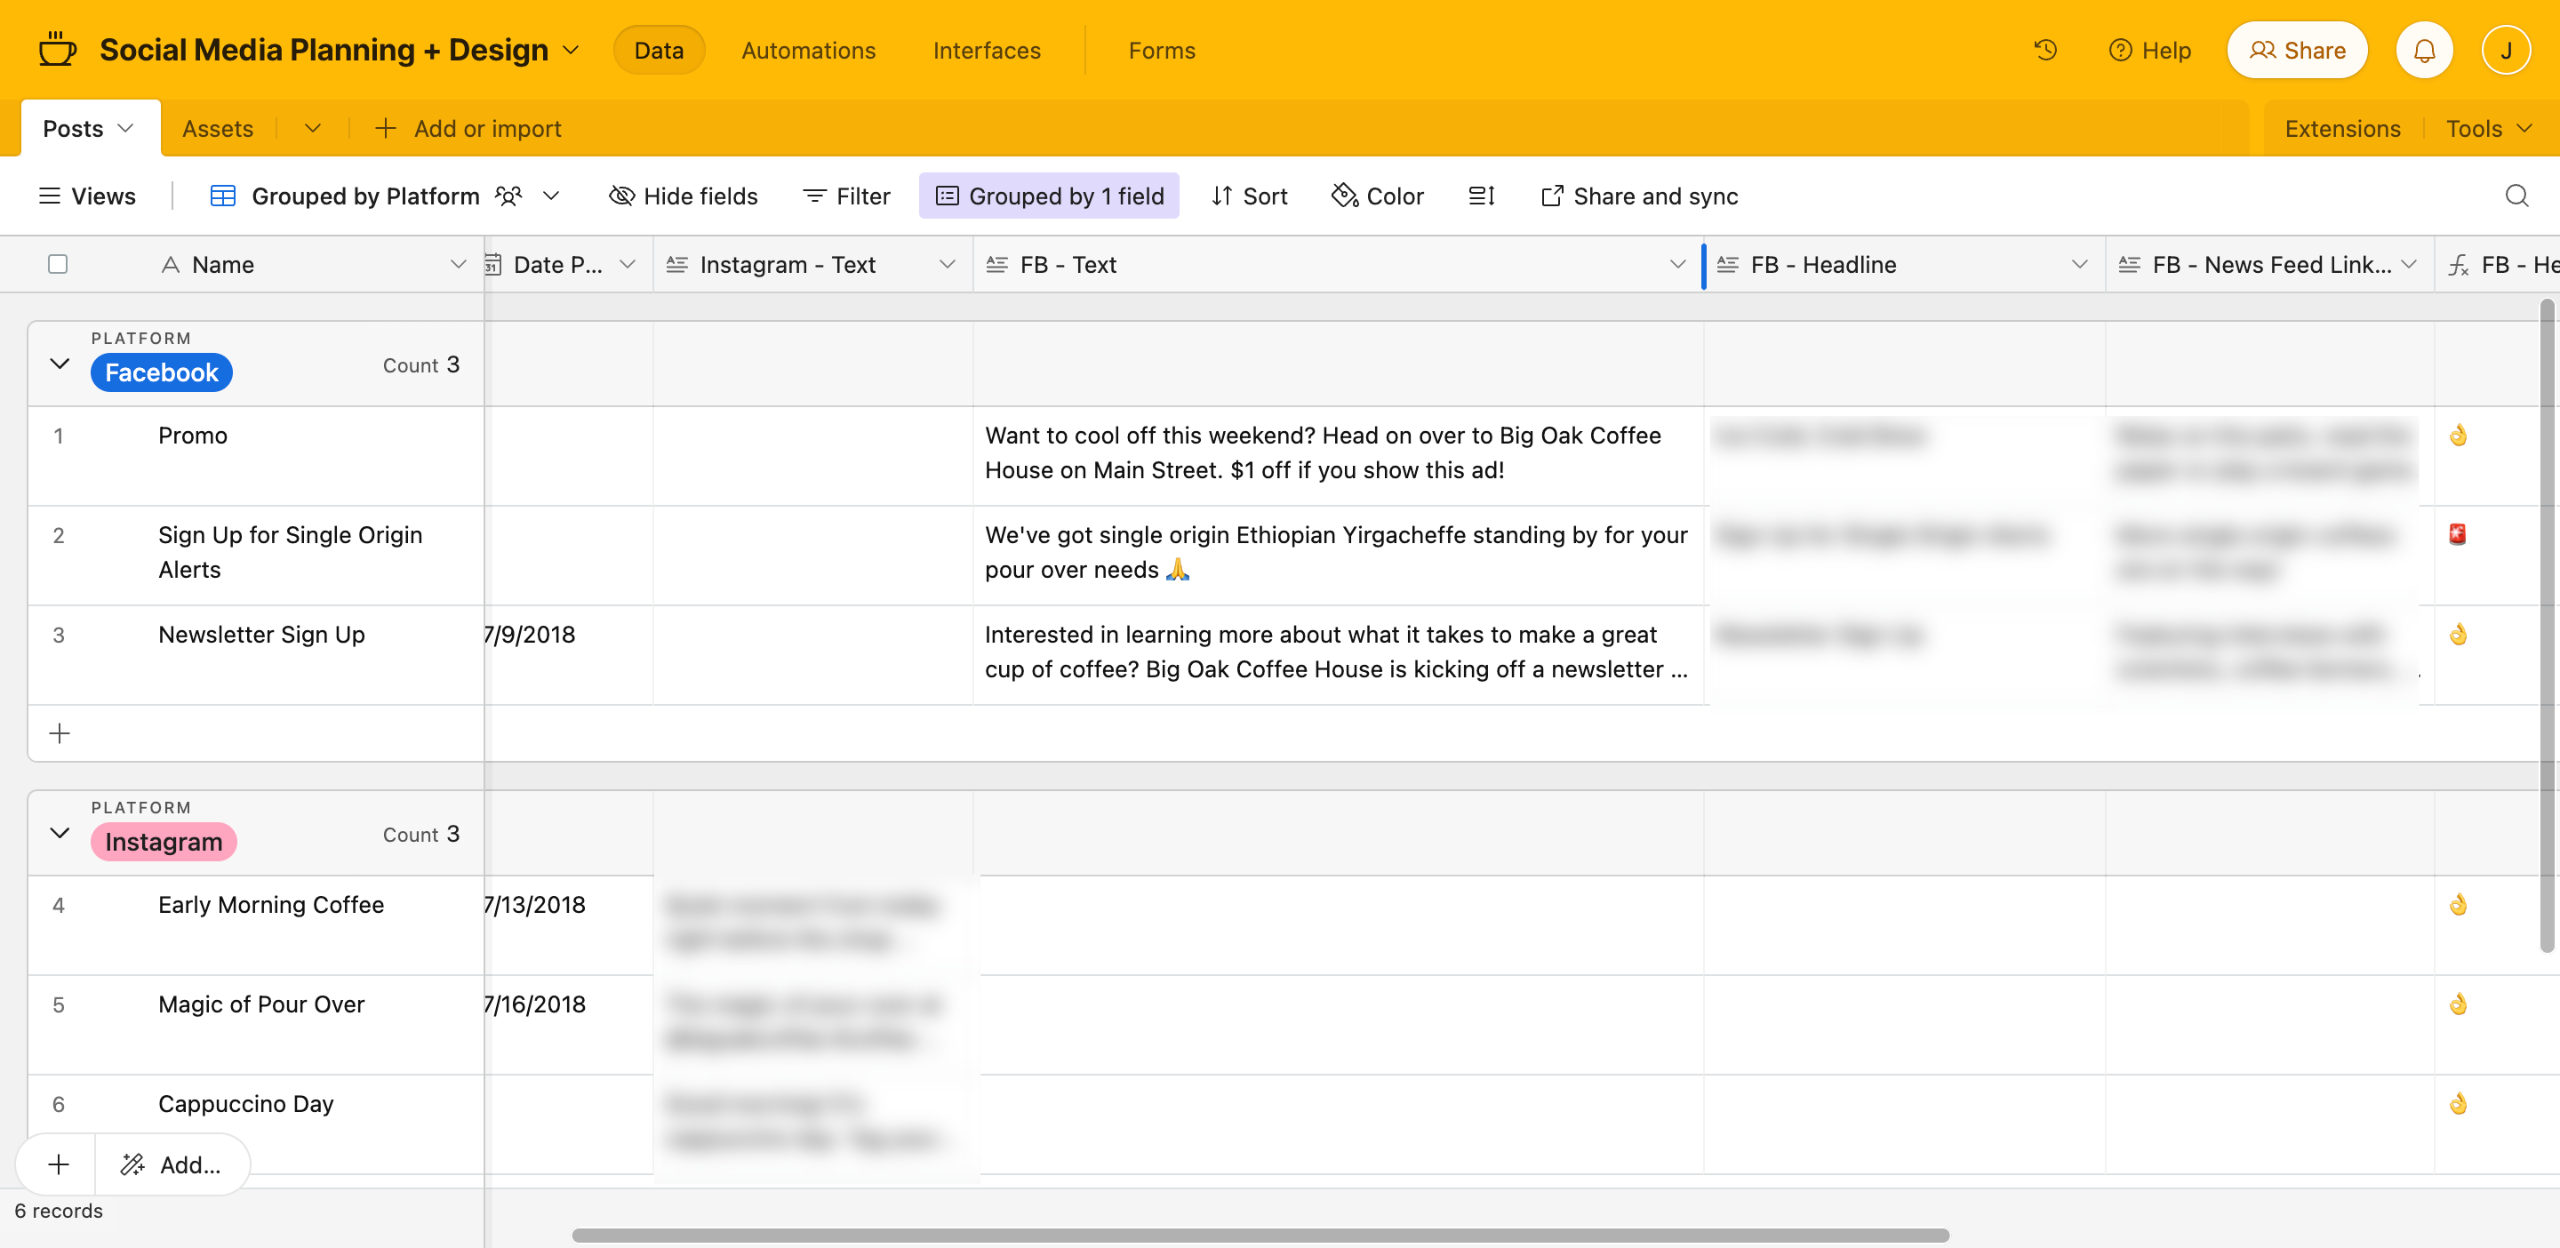Screen dimensions: 2560x1248
Task: Switch to the Assets table tab
Action: tap(217, 128)
